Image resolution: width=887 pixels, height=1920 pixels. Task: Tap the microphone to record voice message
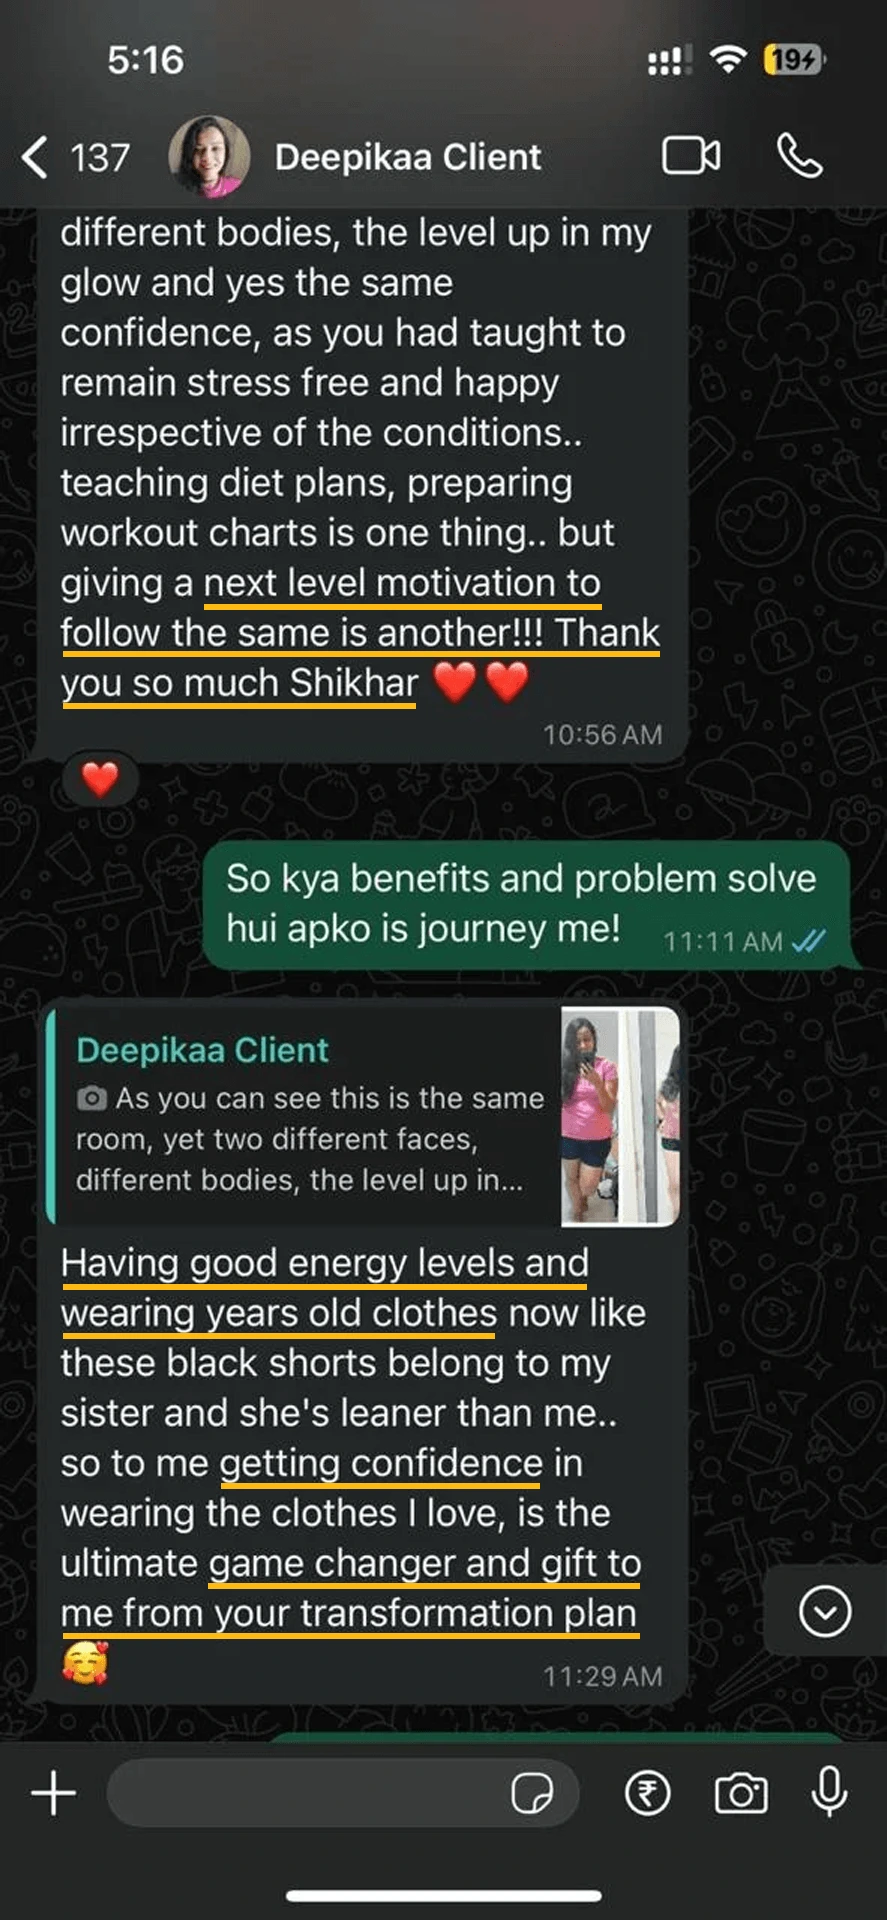829,1792
